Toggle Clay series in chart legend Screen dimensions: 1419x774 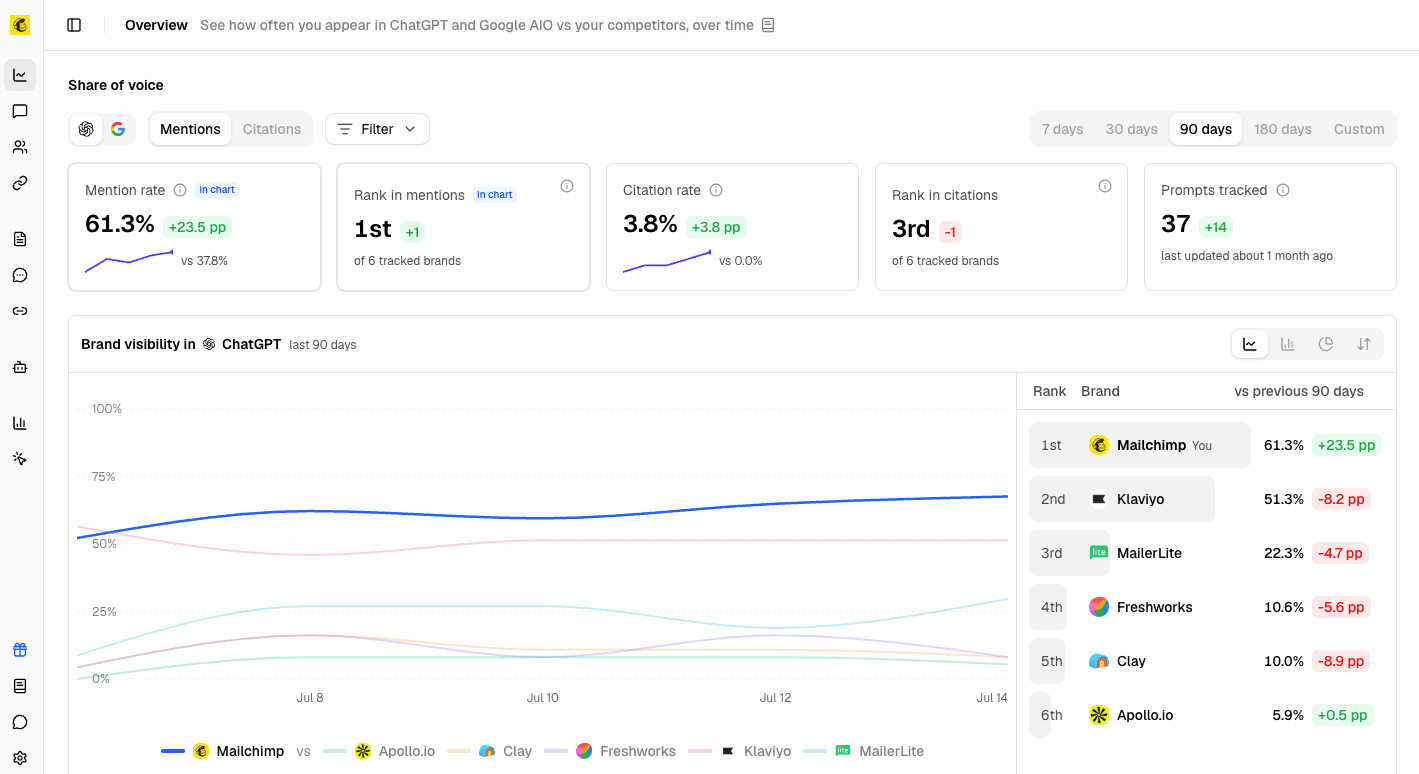[489, 751]
